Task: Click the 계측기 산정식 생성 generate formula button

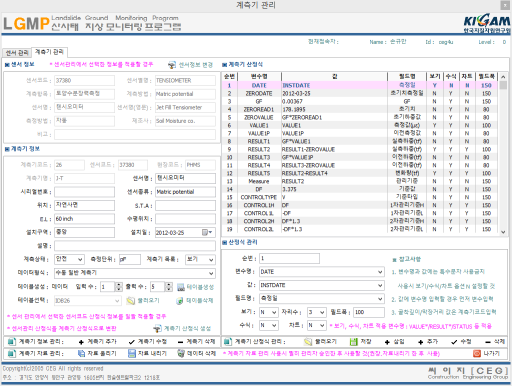Action: coord(182,329)
